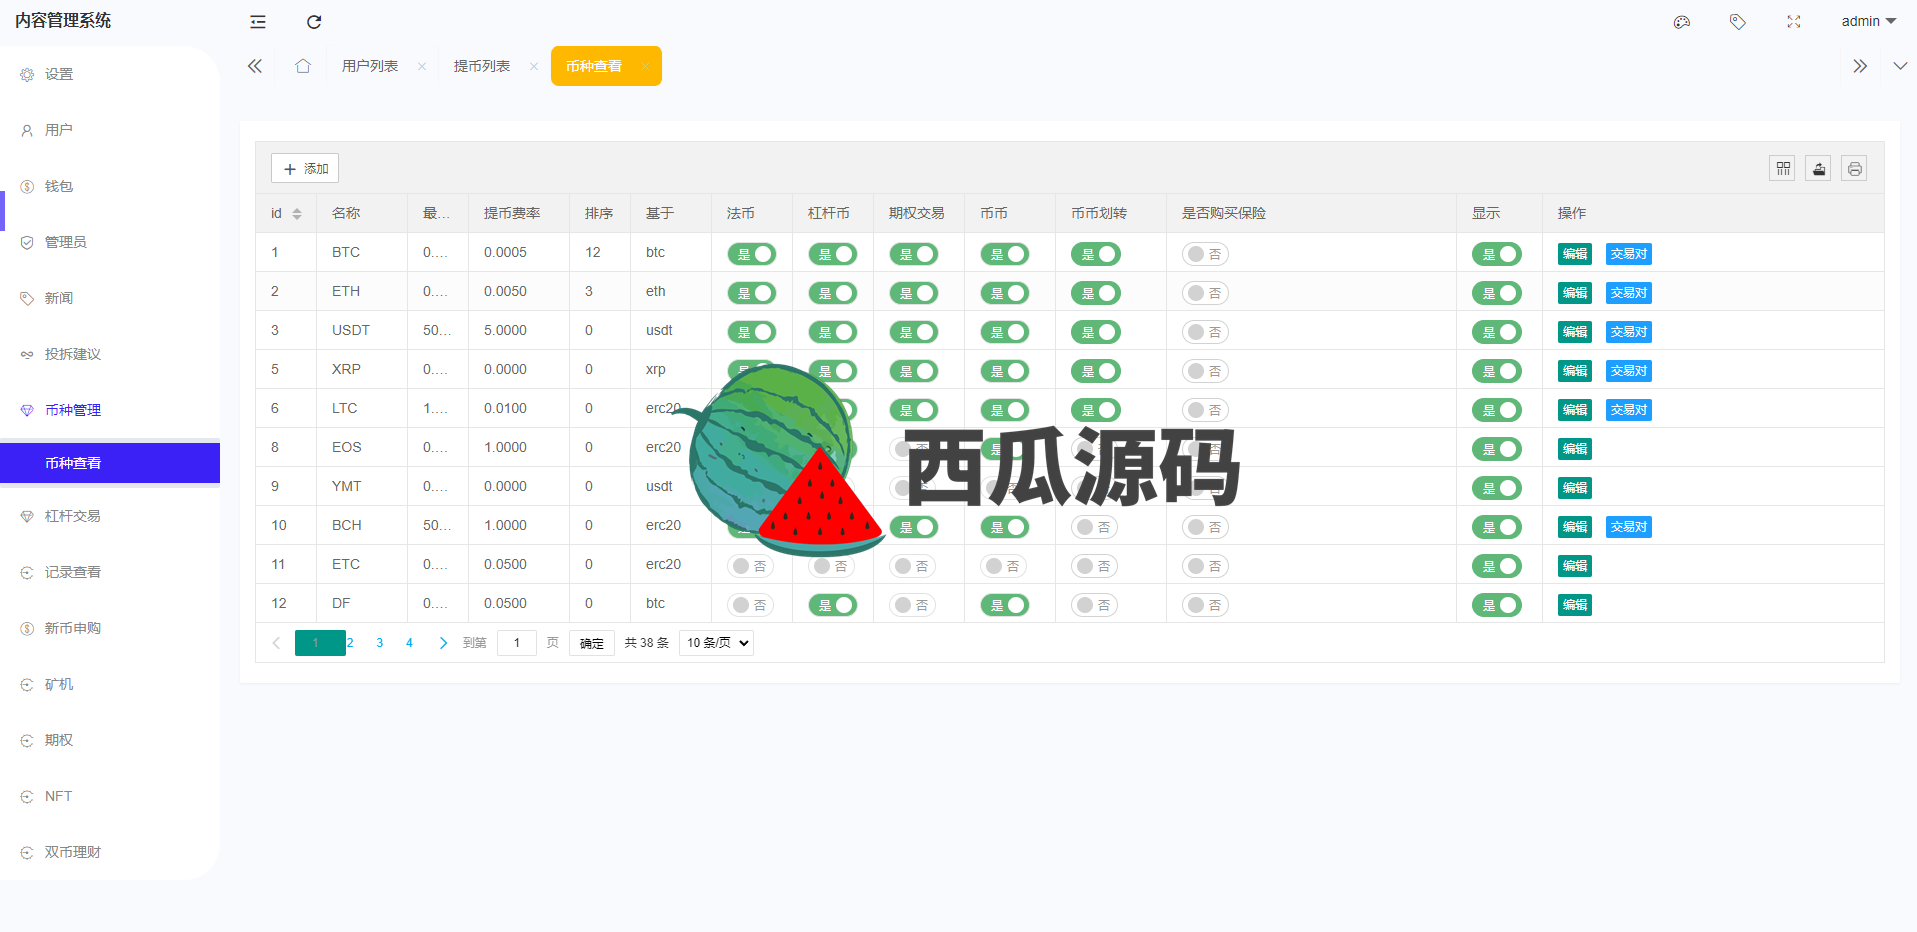This screenshot has width=1917, height=932.
Task: Close the 币种查看 tab
Action: pyautogui.click(x=645, y=67)
